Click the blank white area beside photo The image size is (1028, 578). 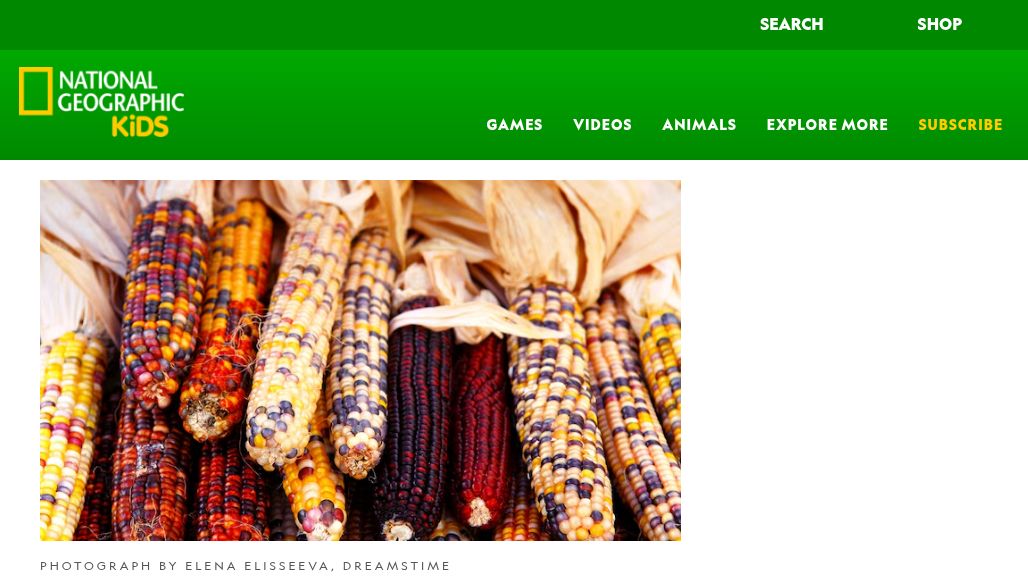852,360
